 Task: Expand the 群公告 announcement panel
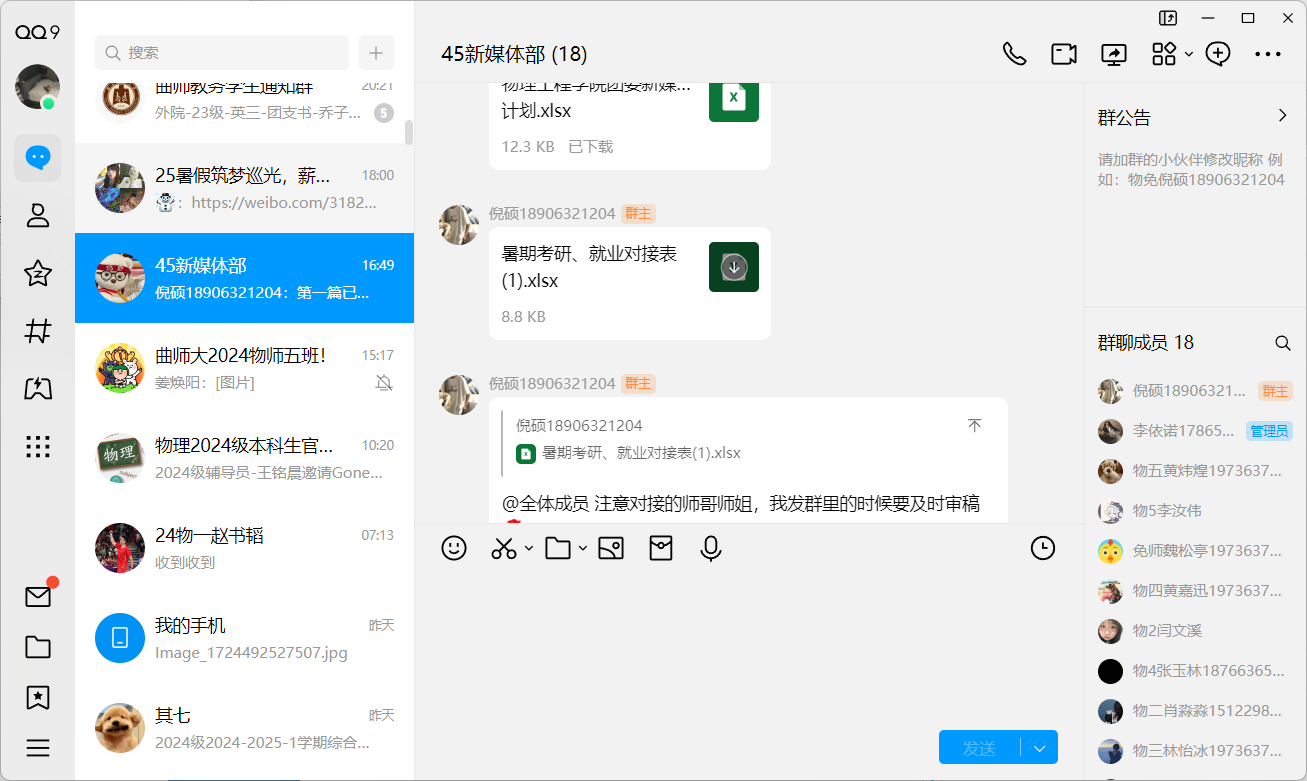pyautogui.click(x=1282, y=117)
